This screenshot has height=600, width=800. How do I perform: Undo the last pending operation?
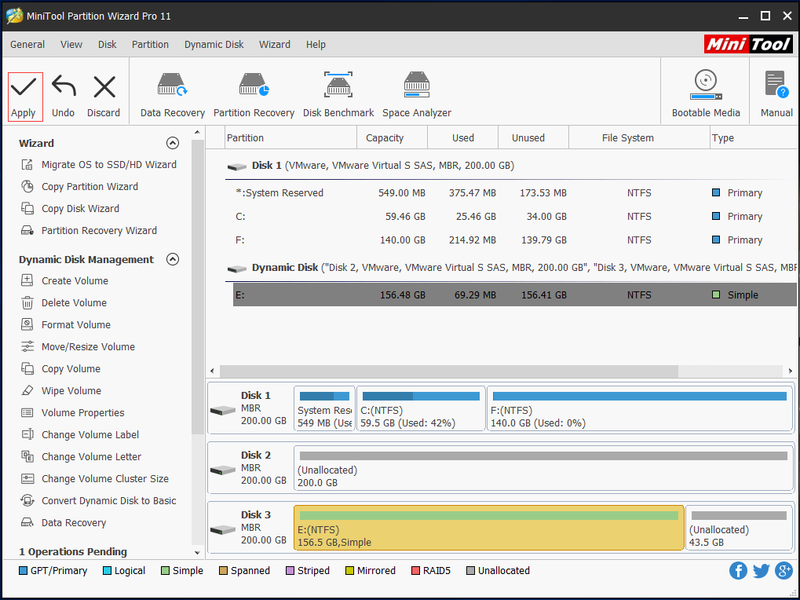[63, 97]
